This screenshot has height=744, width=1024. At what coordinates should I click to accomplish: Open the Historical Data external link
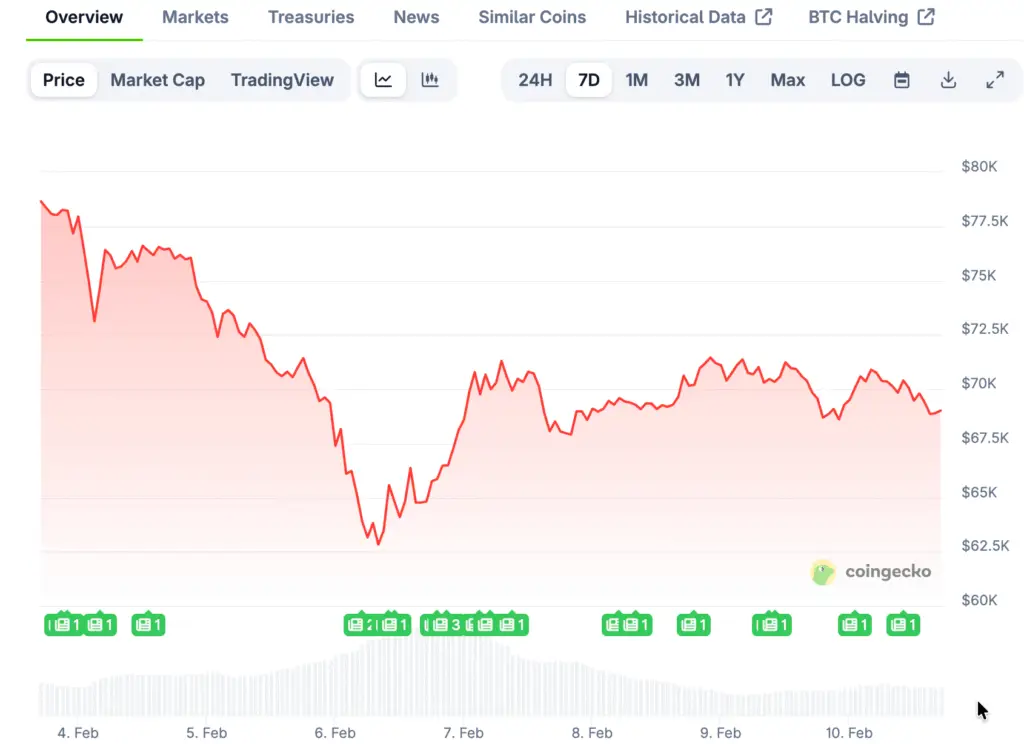point(698,17)
